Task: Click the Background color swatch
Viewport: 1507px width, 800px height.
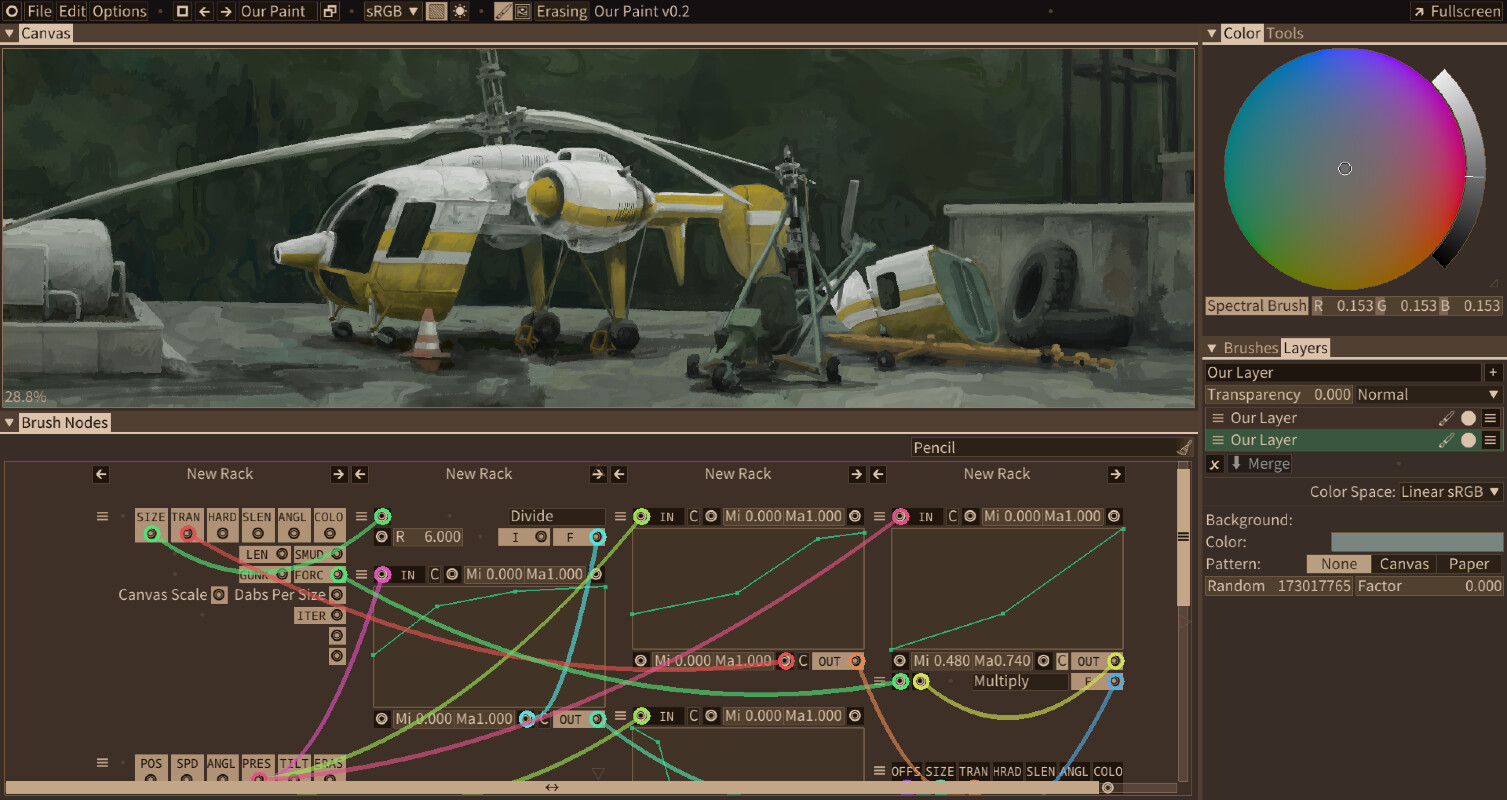Action: click(x=1416, y=542)
